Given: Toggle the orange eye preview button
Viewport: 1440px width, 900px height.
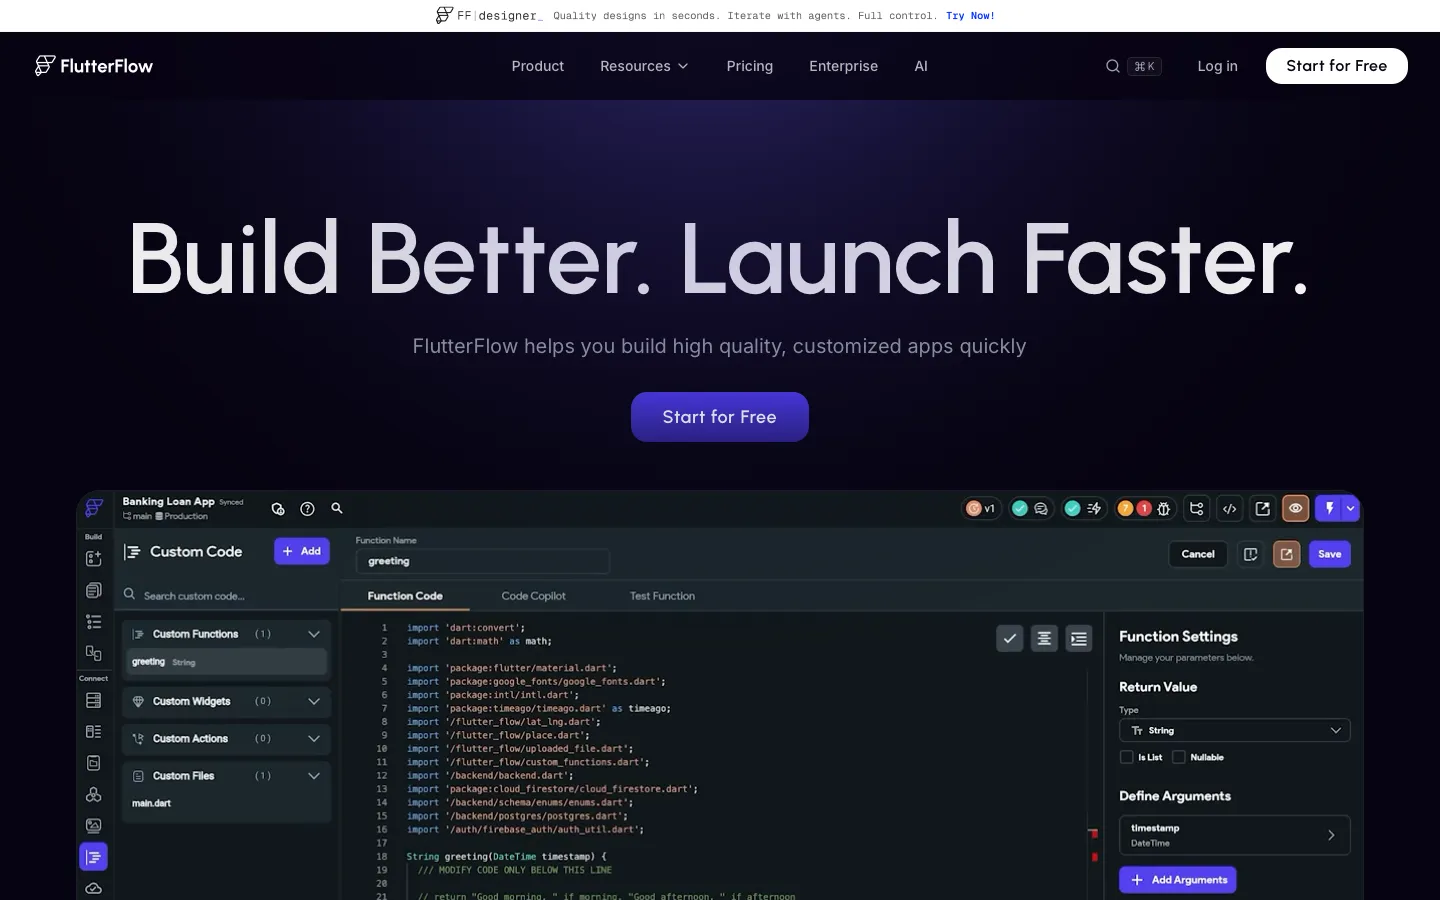Looking at the screenshot, I should click(x=1296, y=508).
